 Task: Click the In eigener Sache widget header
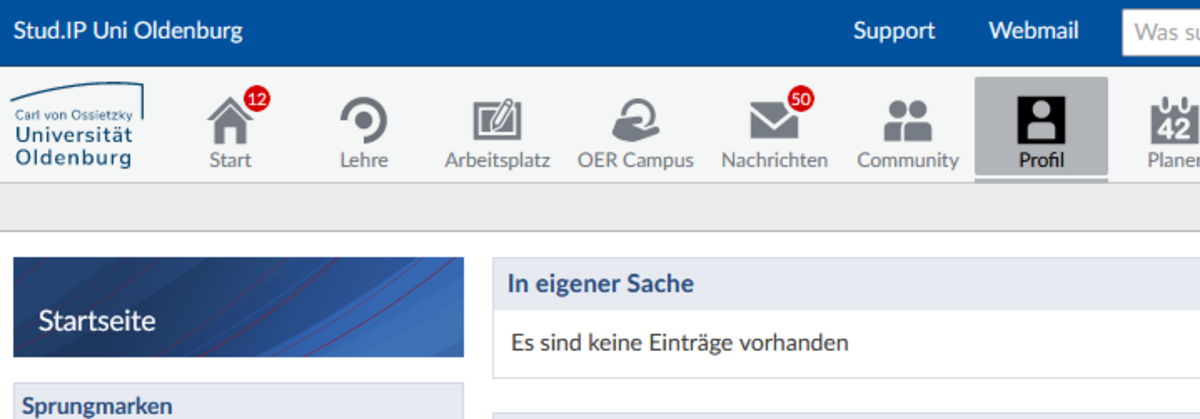tap(846, 284)
